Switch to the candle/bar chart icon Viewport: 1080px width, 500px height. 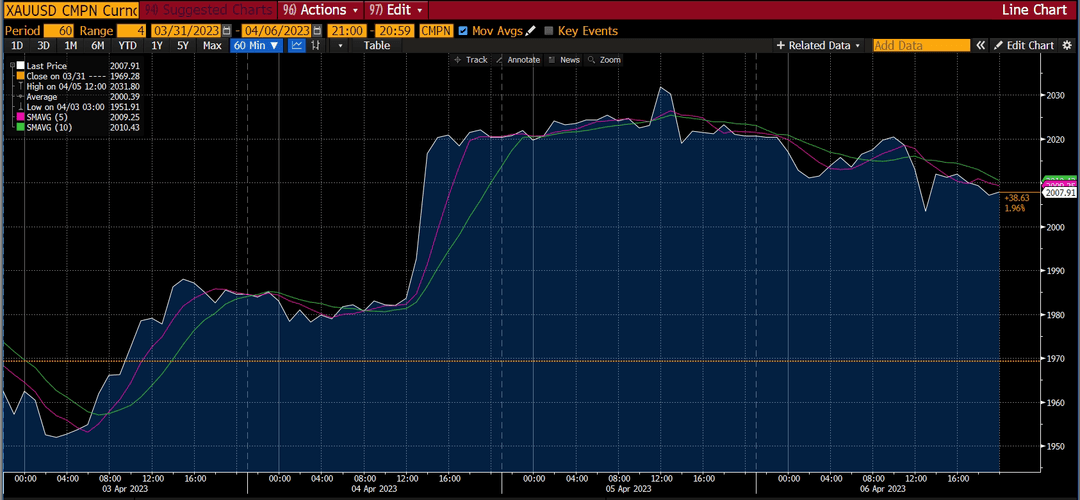coord(316,45)
